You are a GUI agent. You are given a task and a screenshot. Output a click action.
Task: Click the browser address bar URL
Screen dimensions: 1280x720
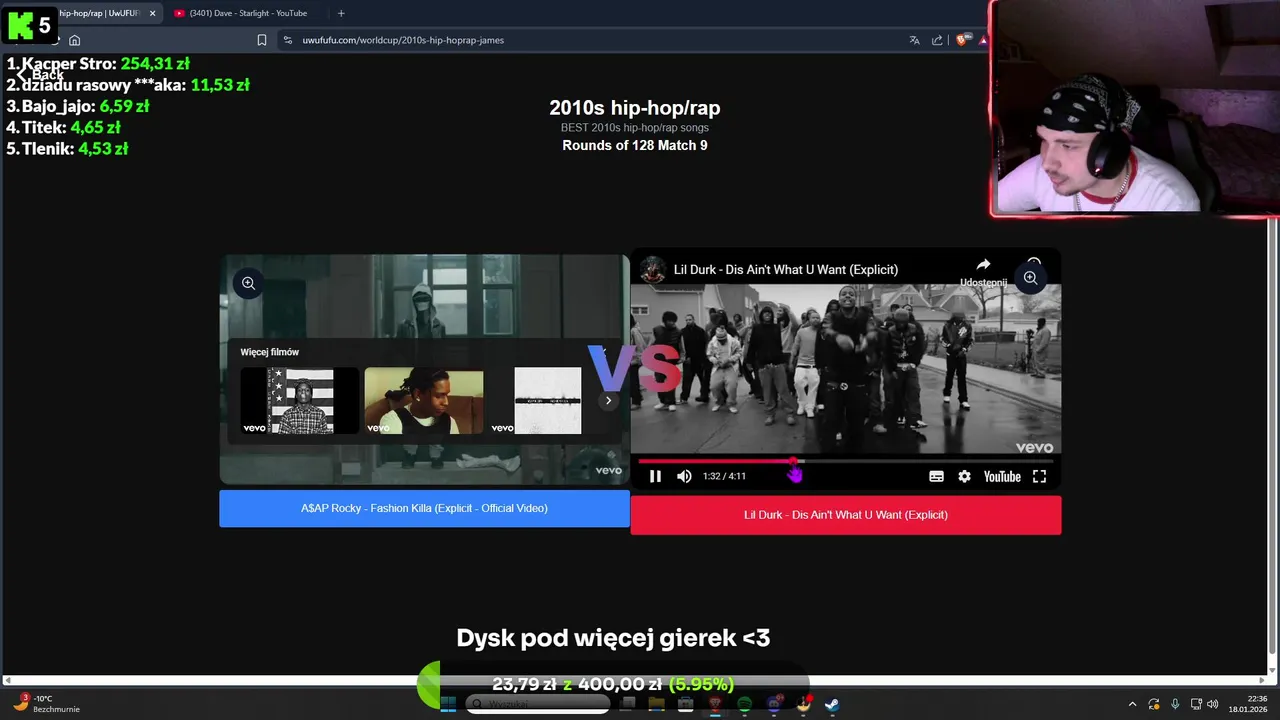pyautogui.click(x=403, y=40)
